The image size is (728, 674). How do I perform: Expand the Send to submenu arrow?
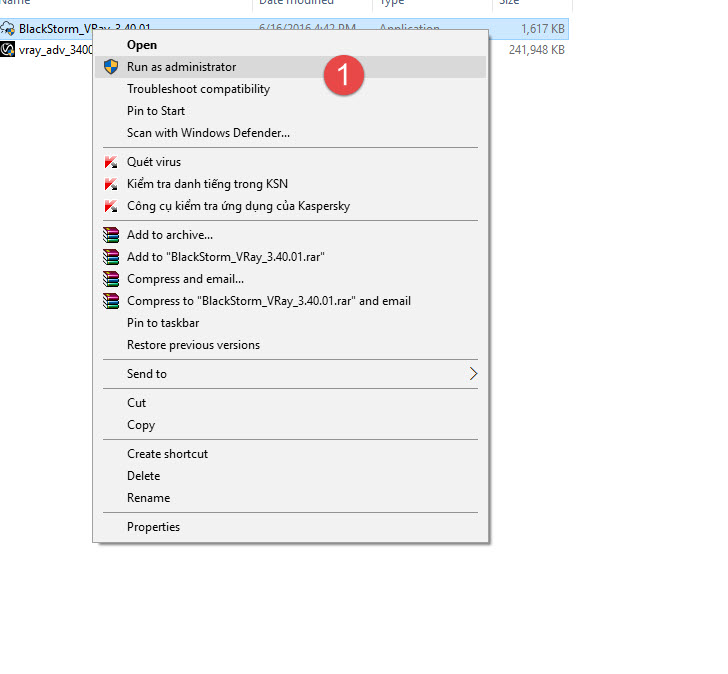[473, 374]
